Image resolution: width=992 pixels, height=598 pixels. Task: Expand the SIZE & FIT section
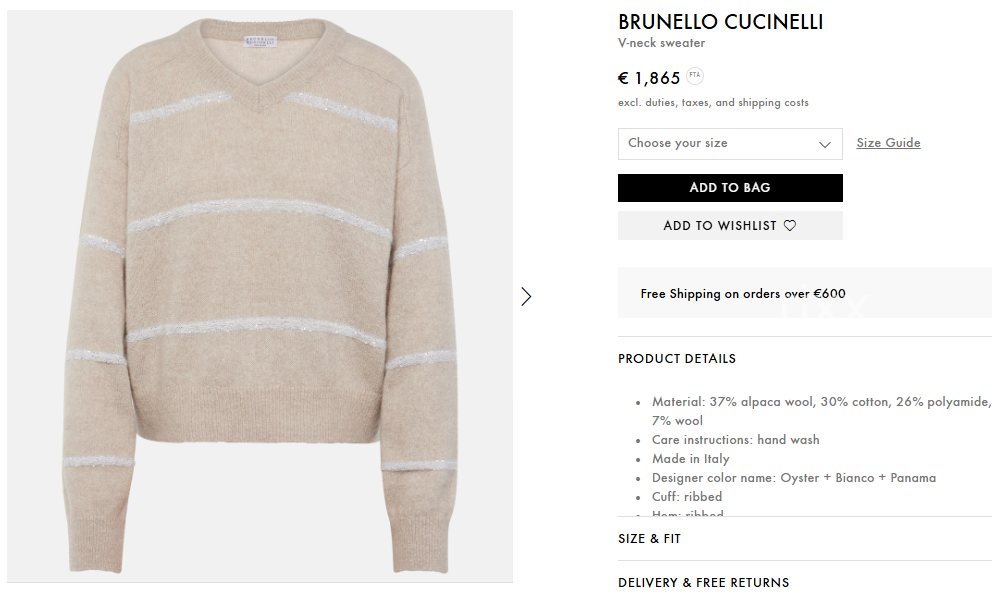(x=649, y=539)
